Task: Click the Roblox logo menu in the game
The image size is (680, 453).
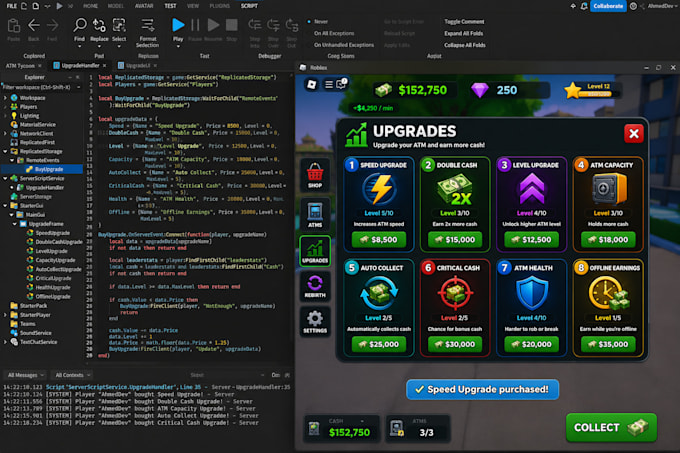Action: 311,84
